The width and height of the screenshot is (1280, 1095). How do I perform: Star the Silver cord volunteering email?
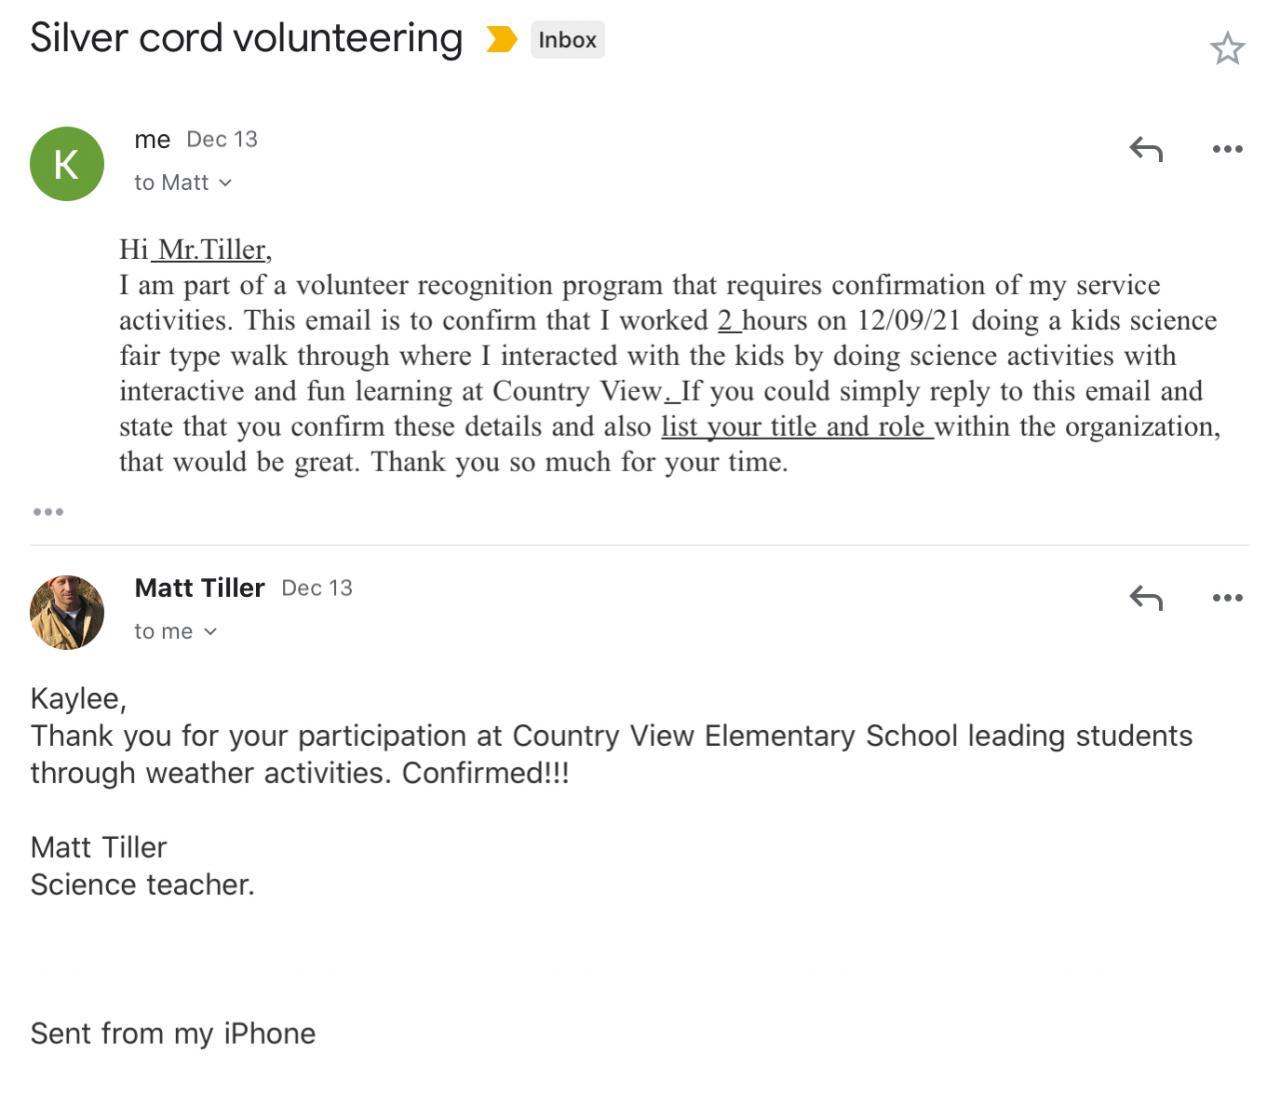[1227, 48]
